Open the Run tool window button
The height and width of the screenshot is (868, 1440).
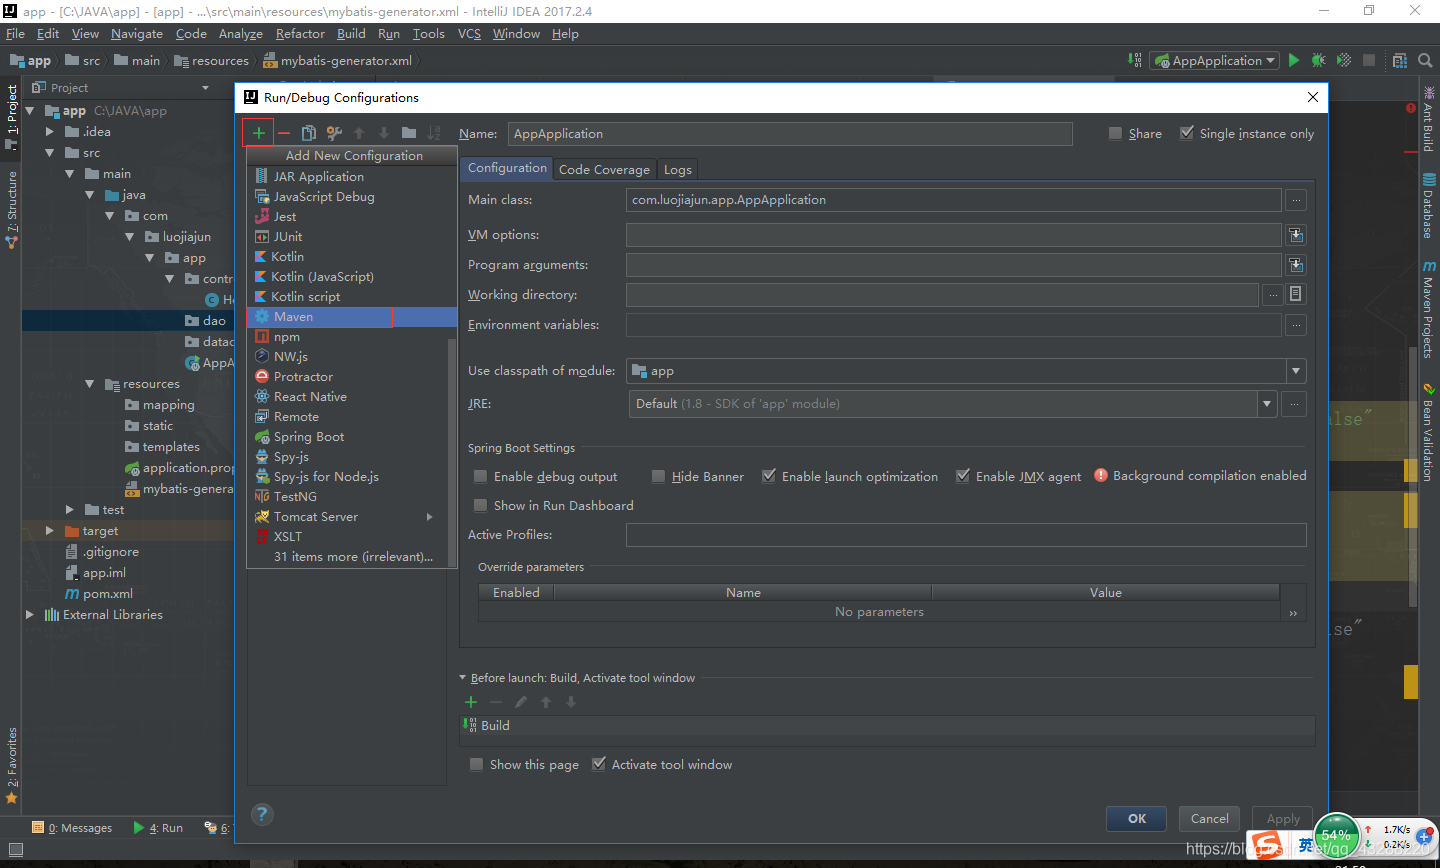(158, 827)
